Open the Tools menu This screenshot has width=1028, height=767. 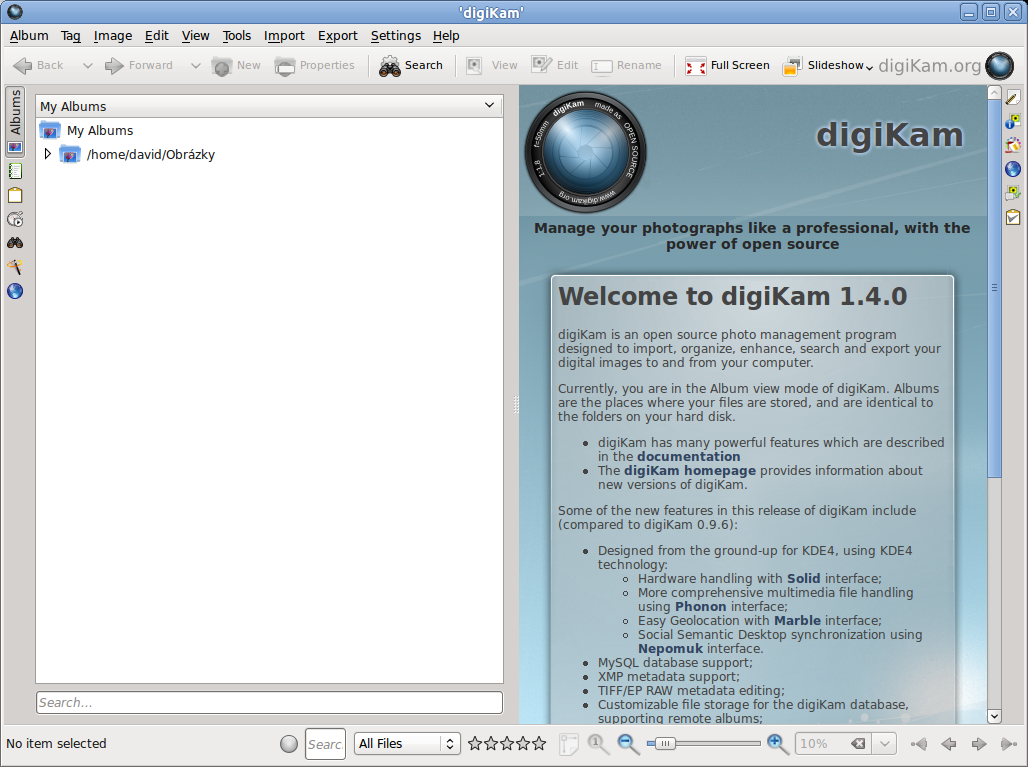(x=237, y=35)
